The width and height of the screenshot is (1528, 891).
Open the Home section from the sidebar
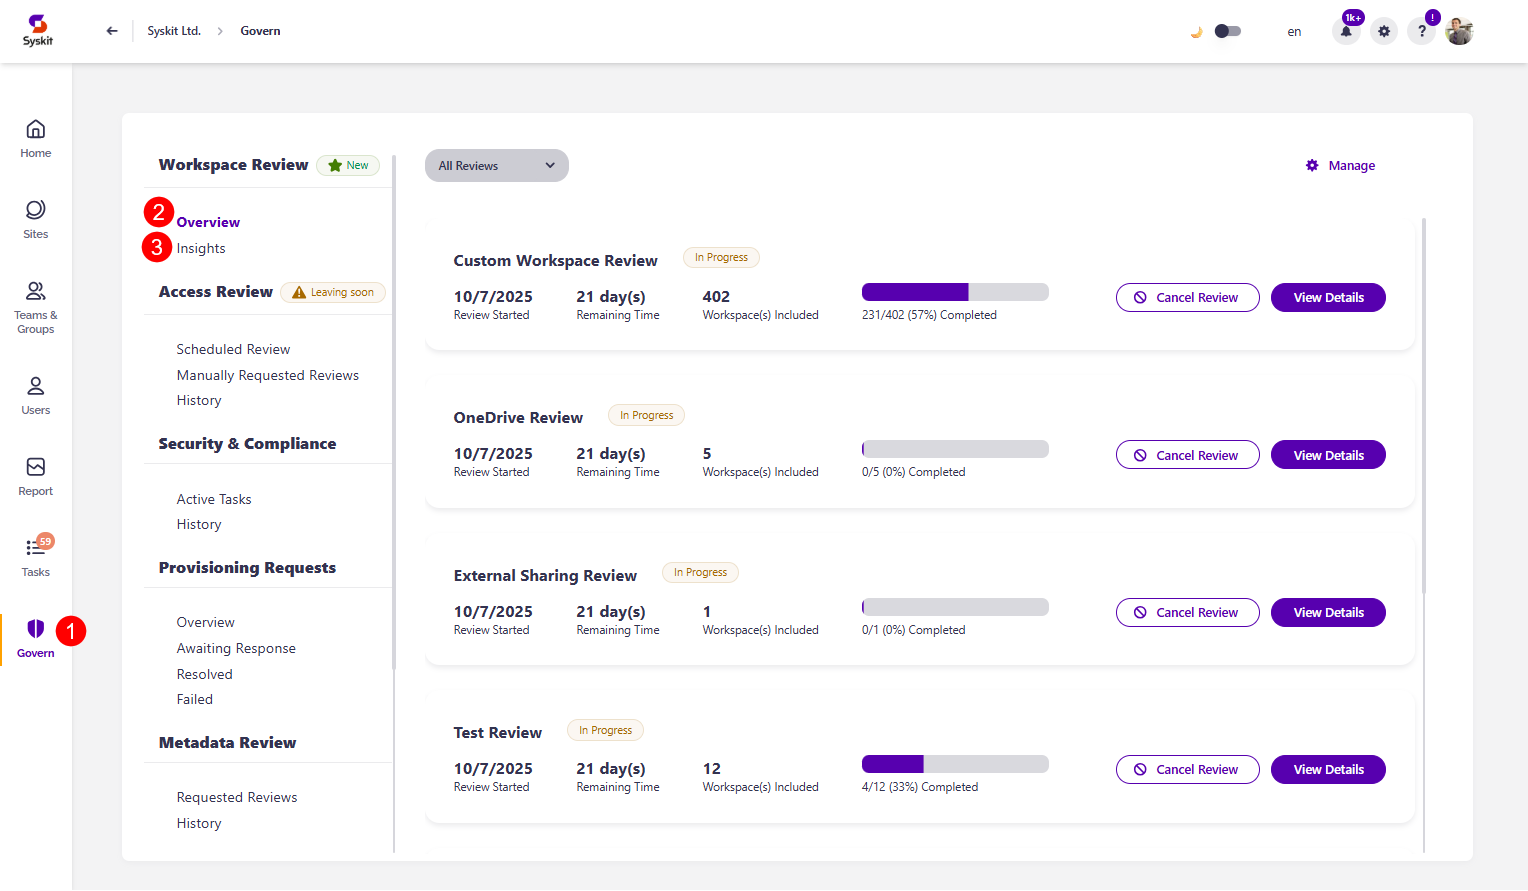35,137
